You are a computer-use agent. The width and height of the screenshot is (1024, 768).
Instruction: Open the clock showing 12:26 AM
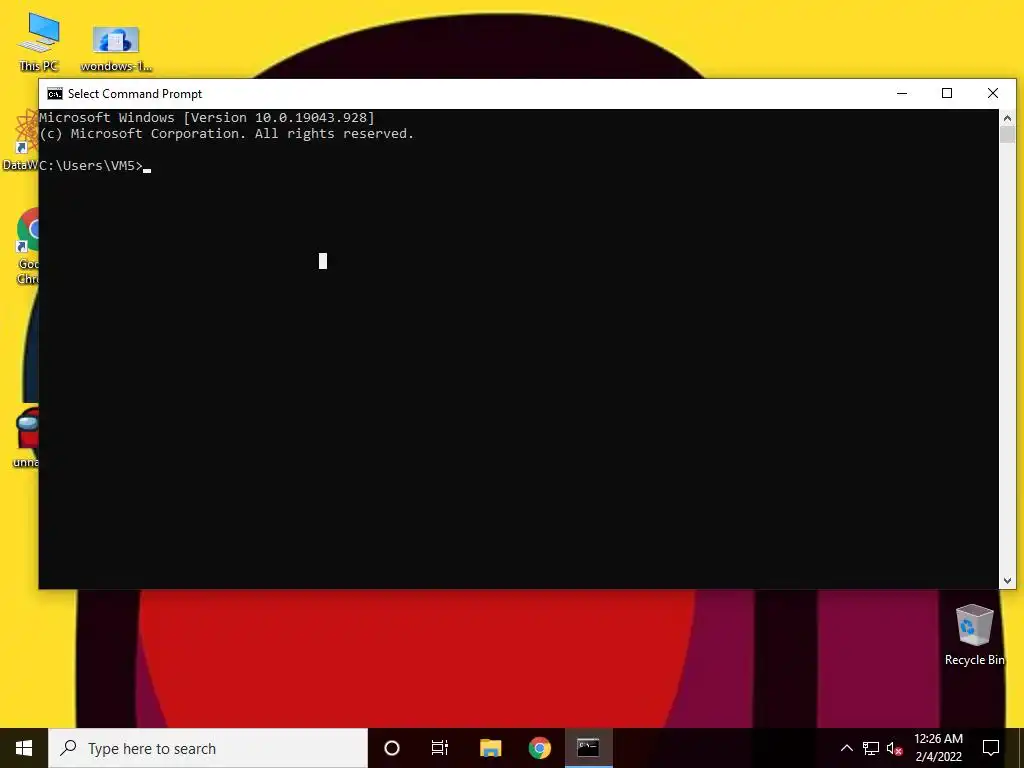tap(938, 748)
